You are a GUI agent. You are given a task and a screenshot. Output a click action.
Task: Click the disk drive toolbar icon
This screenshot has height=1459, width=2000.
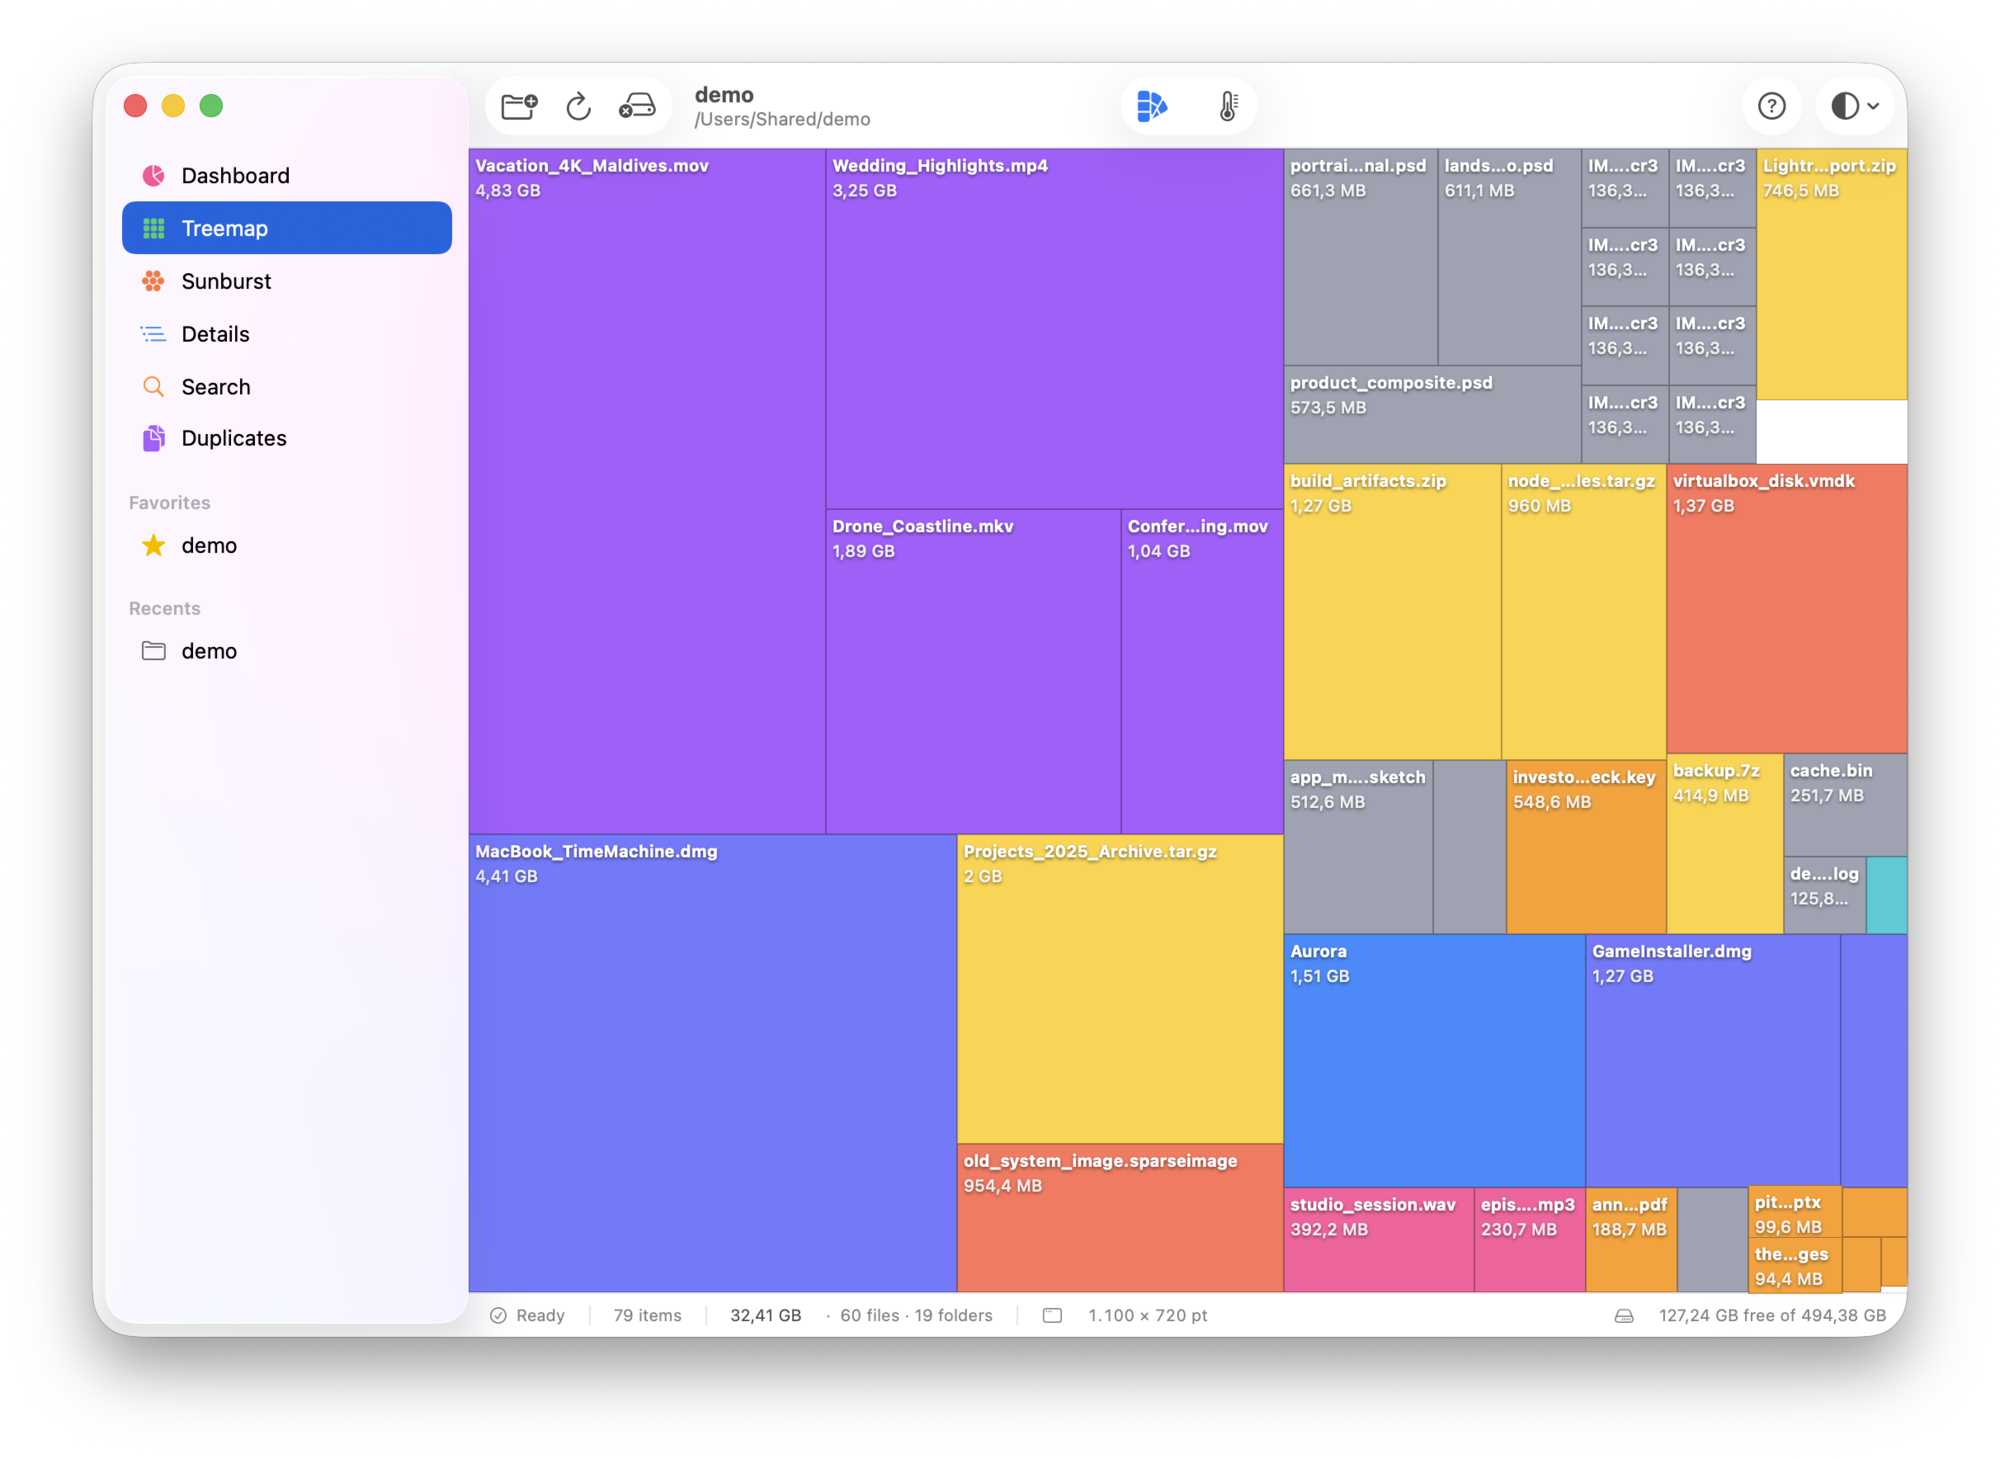[x=637, y=106]
